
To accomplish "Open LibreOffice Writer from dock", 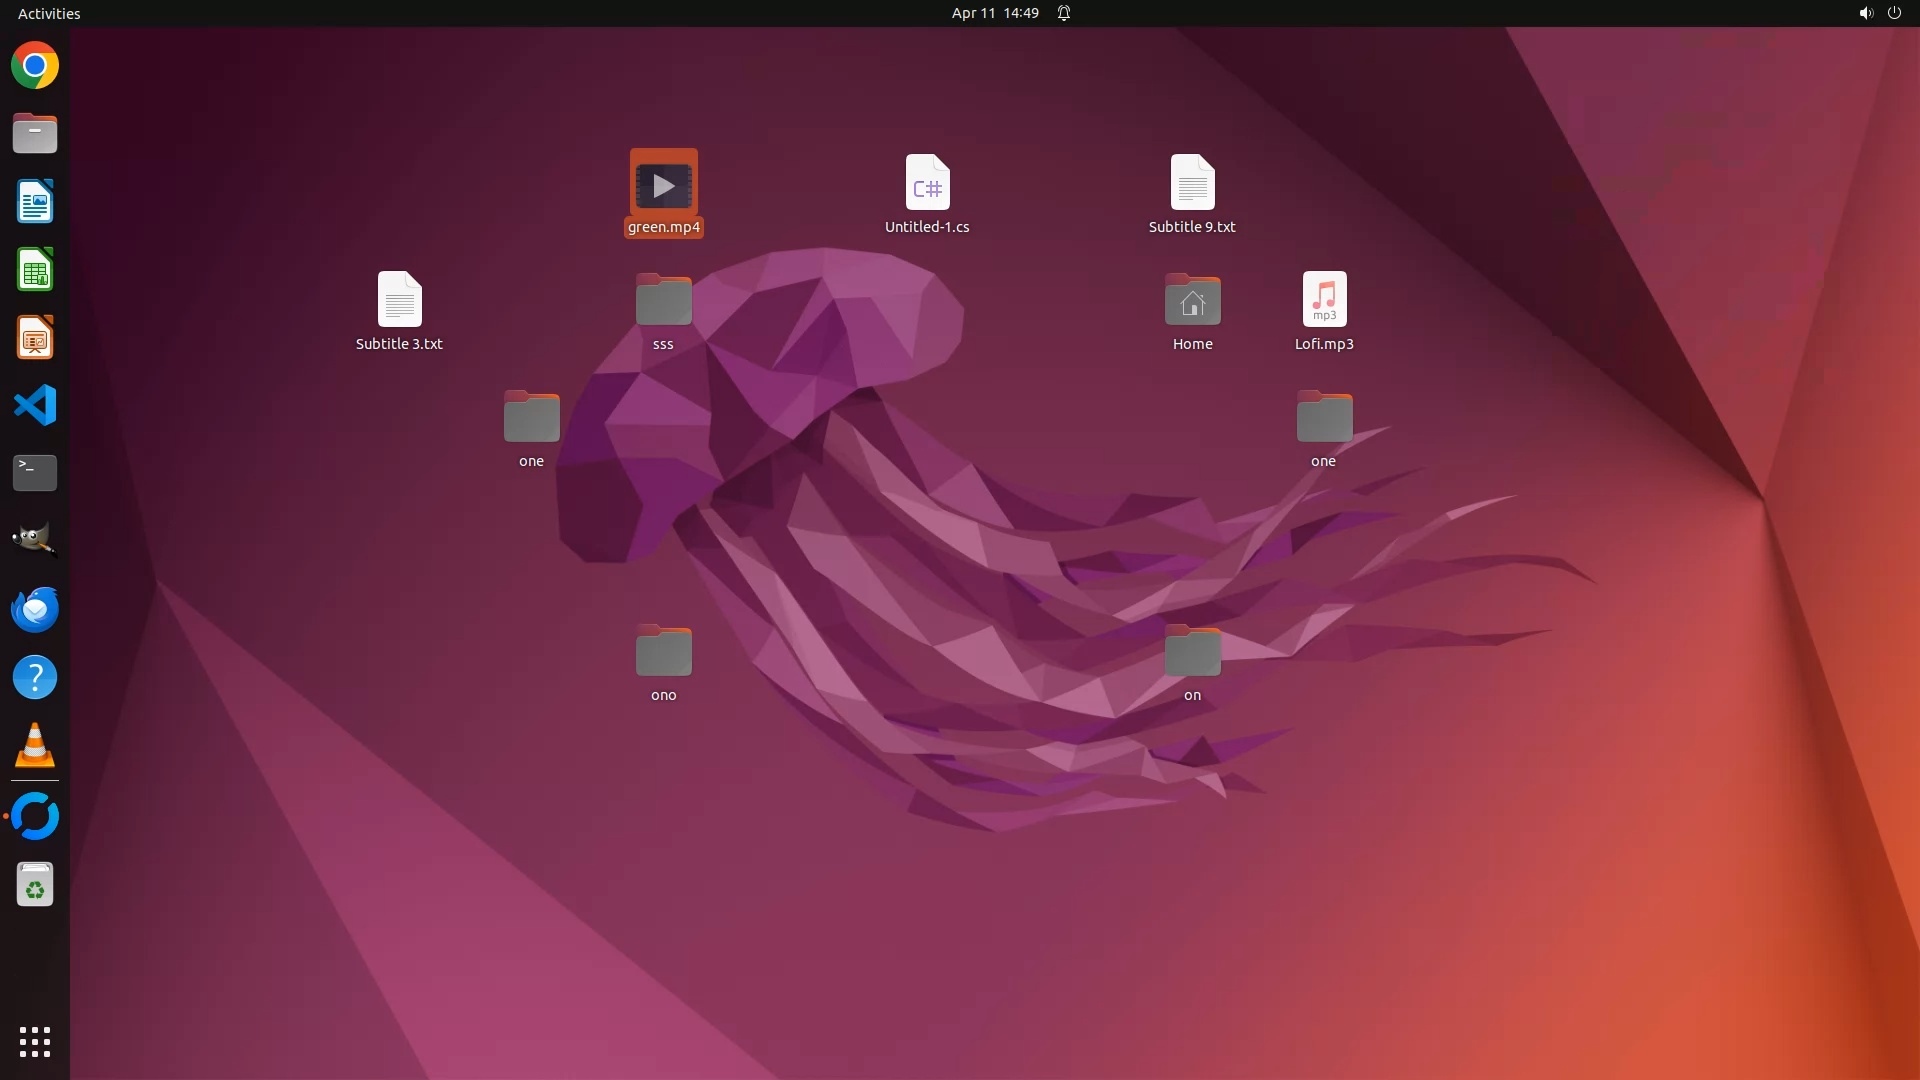I will (35, 202).
